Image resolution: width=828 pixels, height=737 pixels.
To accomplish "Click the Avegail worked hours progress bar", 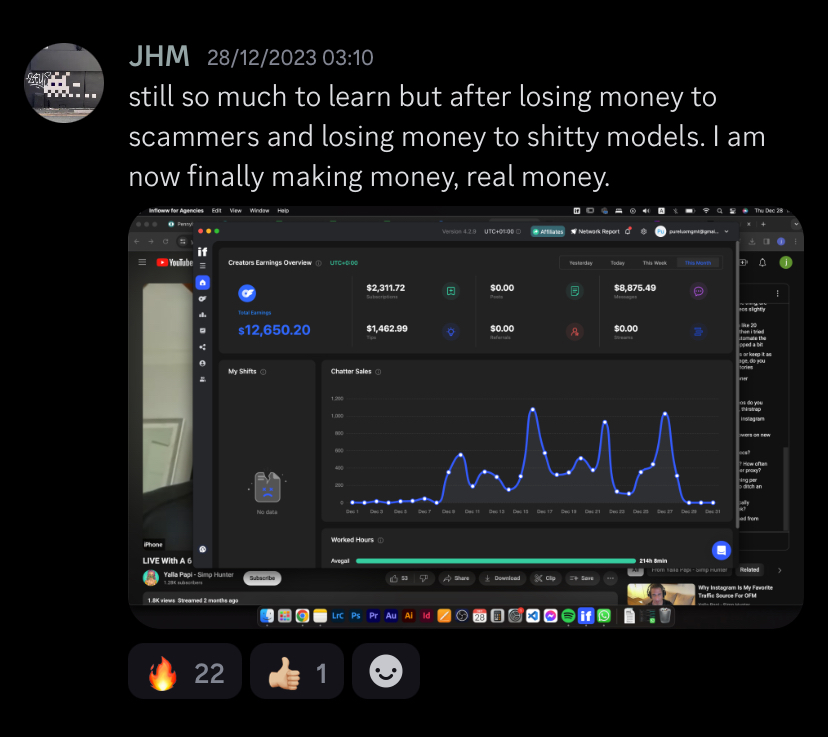I will coord(496,561).
